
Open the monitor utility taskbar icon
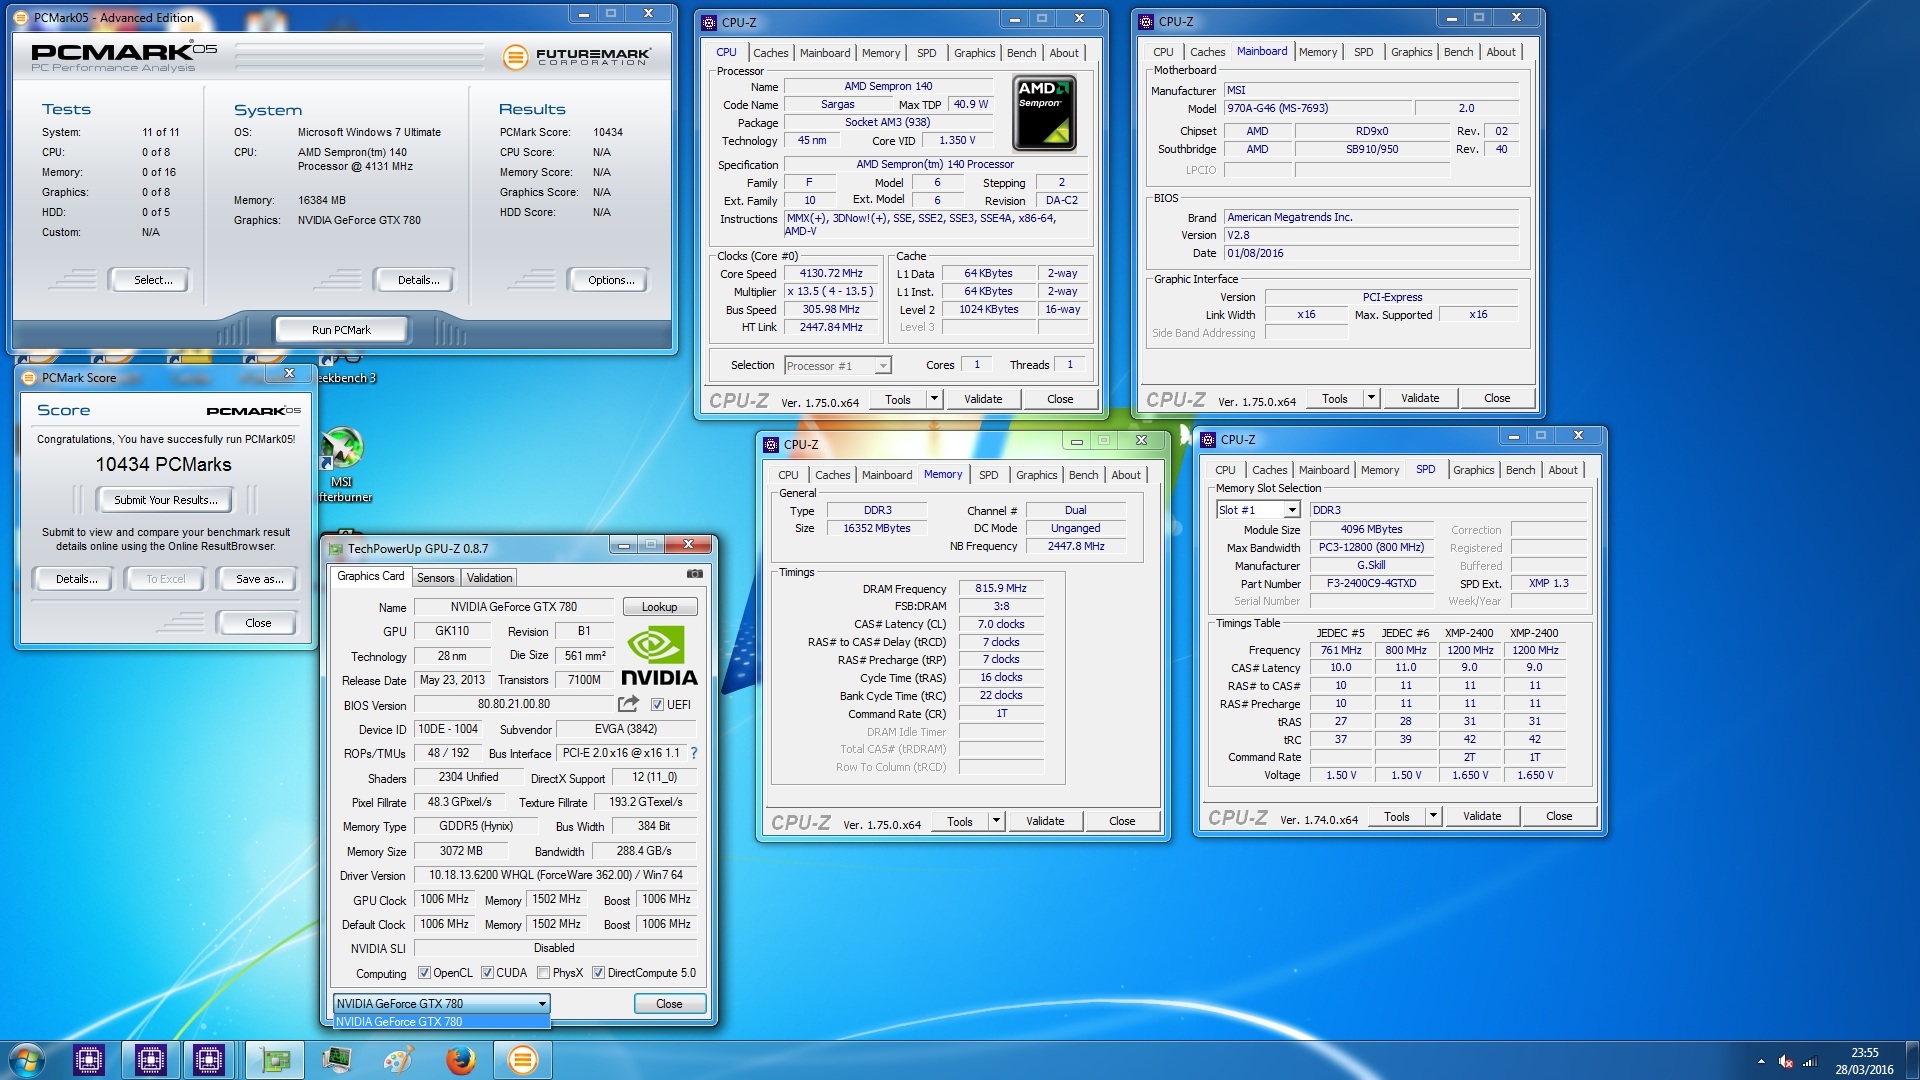tap(337, 1060)
